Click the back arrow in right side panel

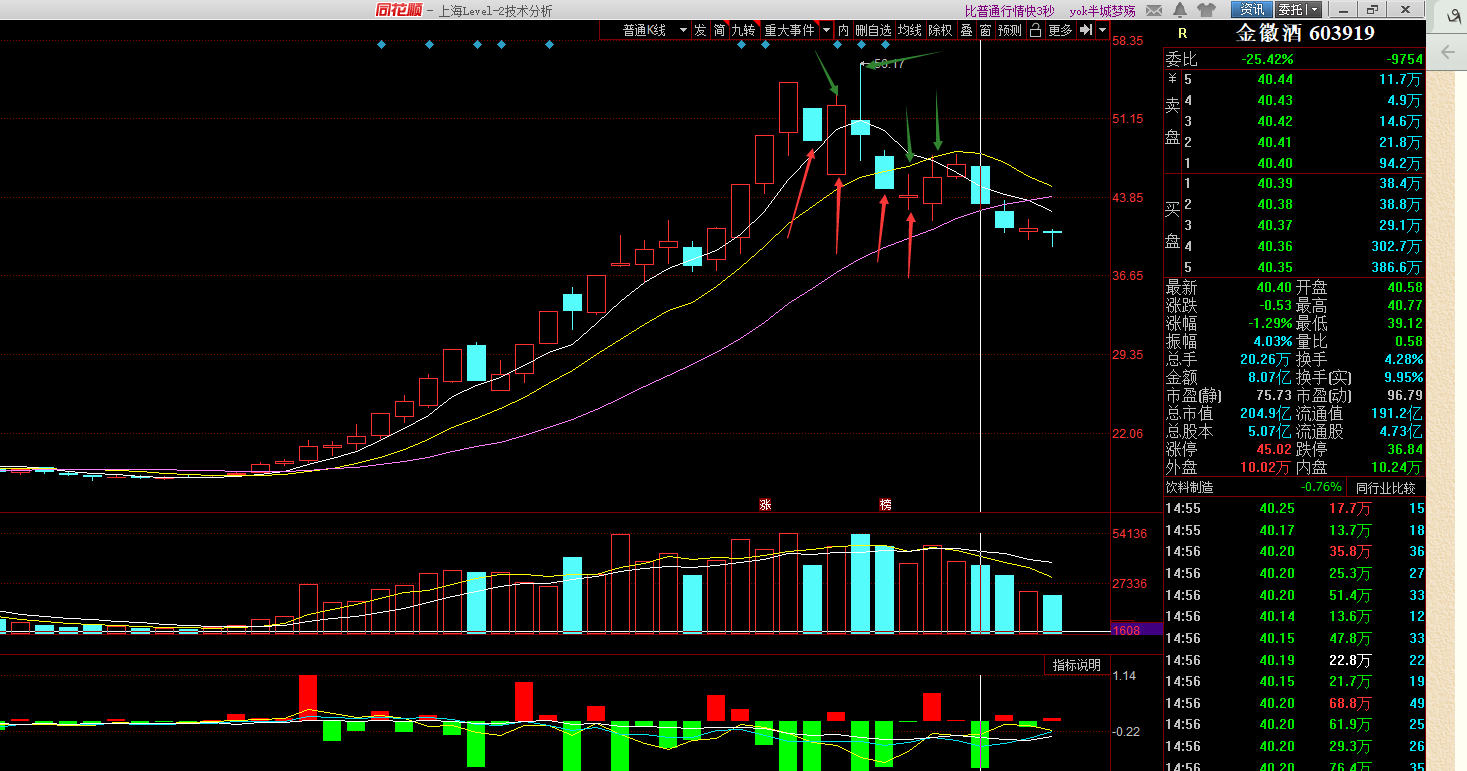1446,50
